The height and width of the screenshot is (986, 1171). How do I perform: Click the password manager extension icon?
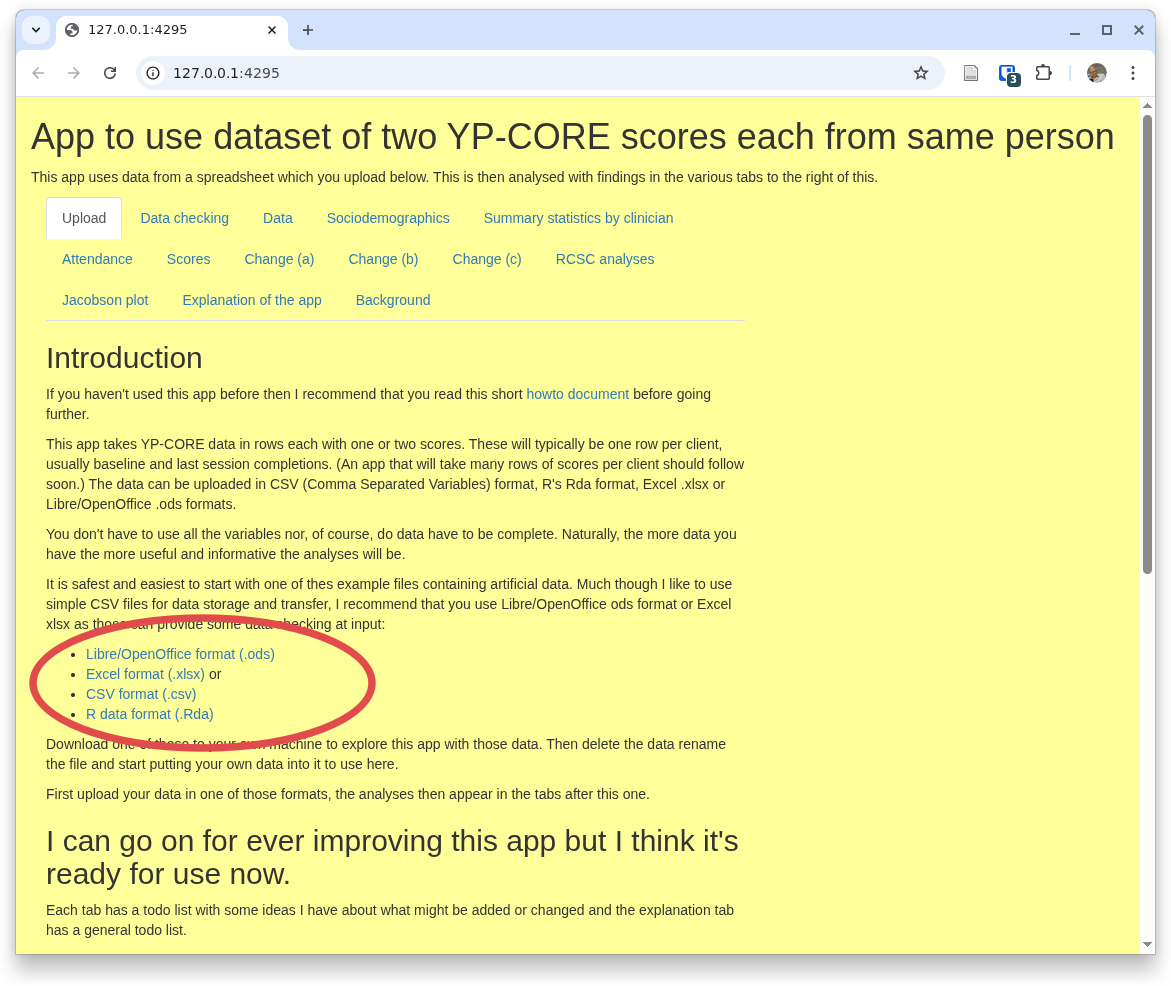1008,73
